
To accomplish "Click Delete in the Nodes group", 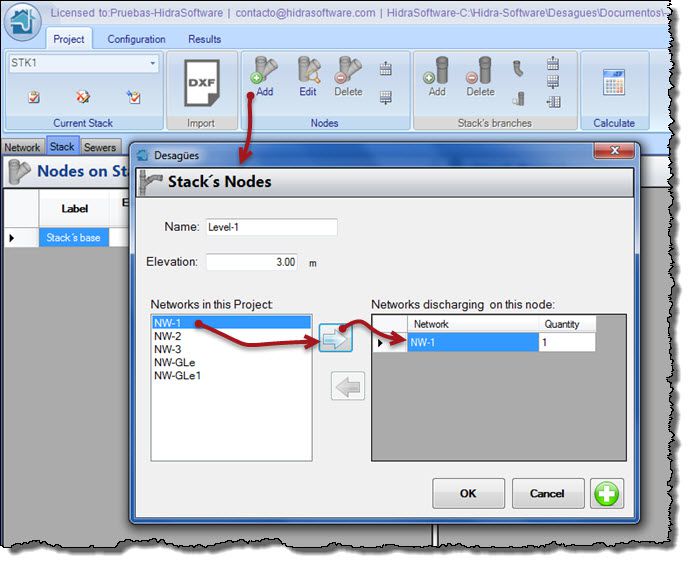I will tap(348, 77).
